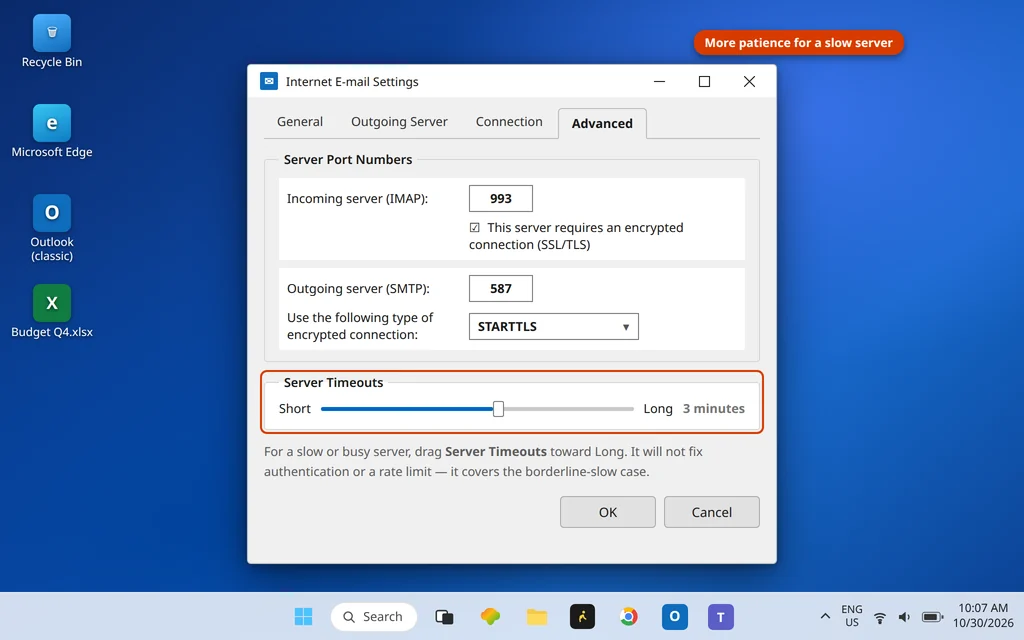This screenshot has height=640, width=1024.
Task: Click the Incoming server IMAP port field
Action: click(501, 199)
